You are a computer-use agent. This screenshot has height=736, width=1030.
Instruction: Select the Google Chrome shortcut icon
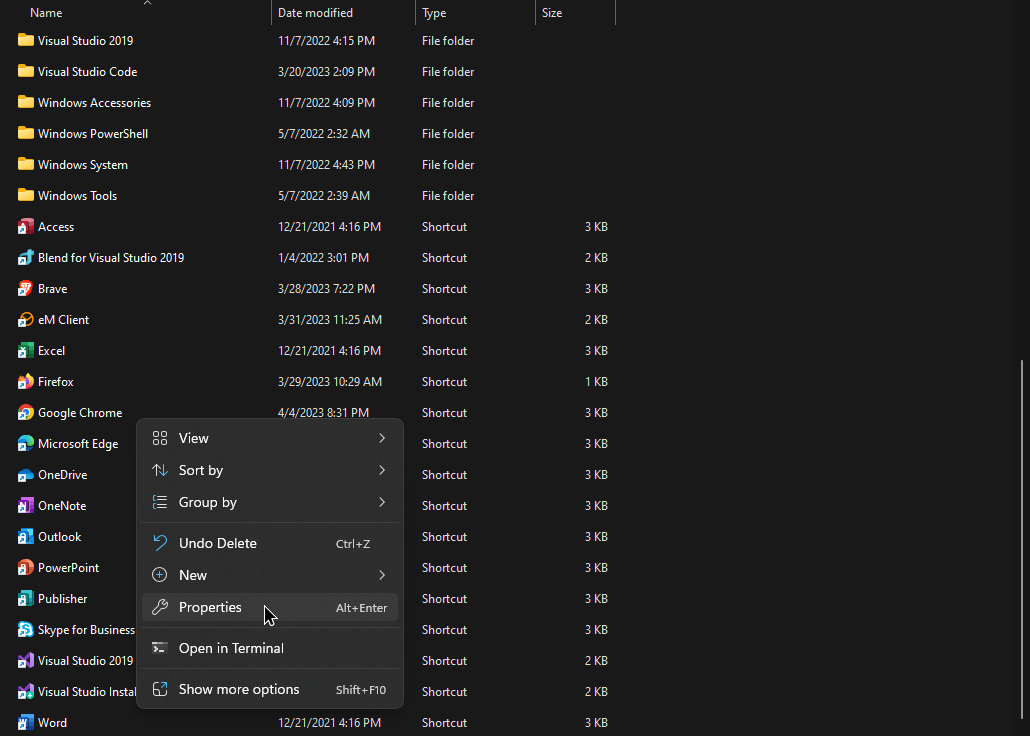26,412
